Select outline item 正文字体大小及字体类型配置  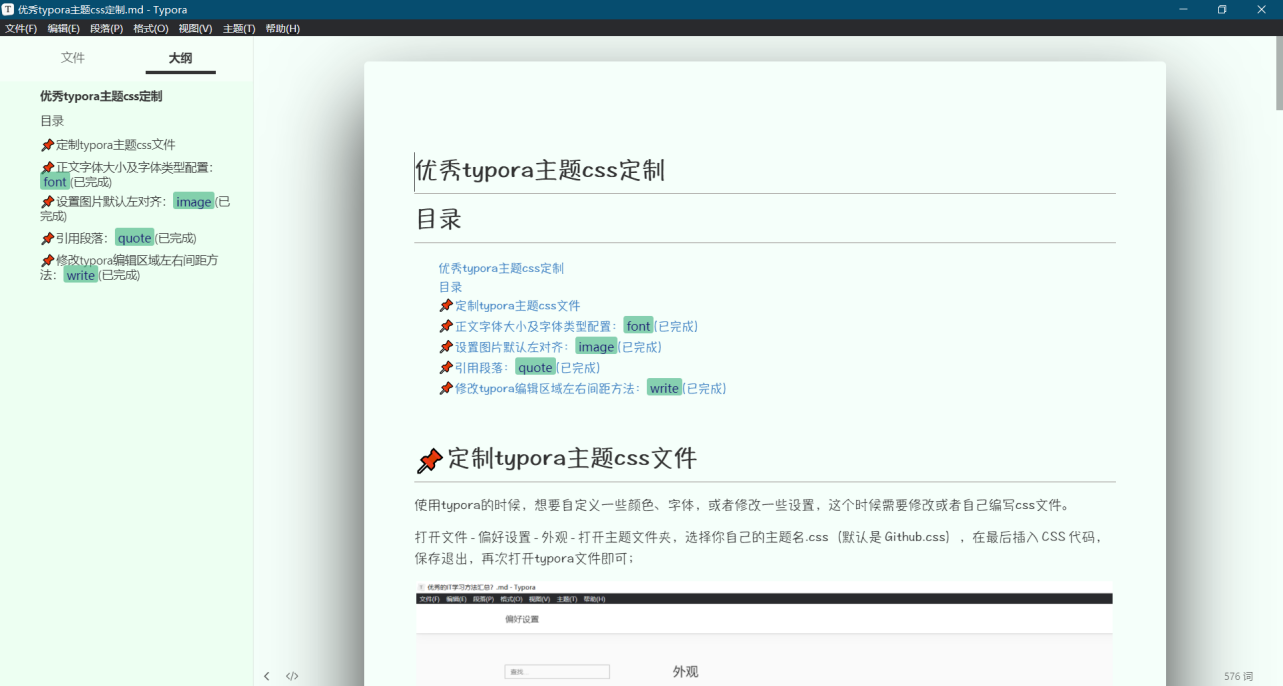(x=127, y=174)
